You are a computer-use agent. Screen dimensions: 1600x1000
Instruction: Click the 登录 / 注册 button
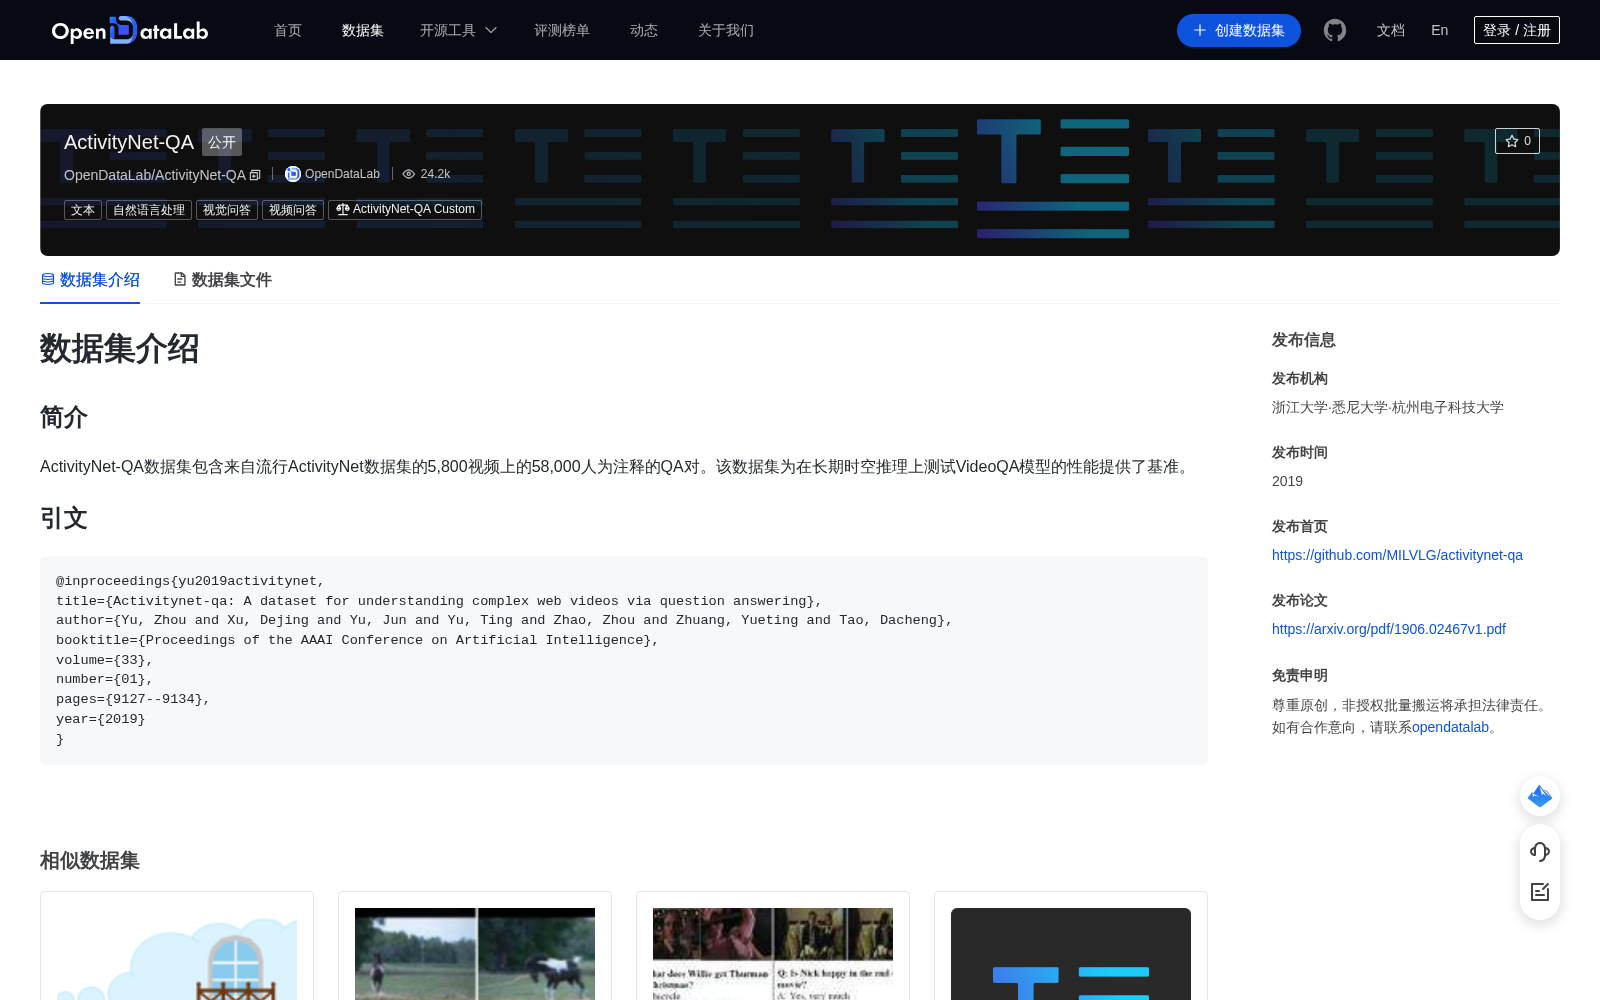pos(1517,30)
